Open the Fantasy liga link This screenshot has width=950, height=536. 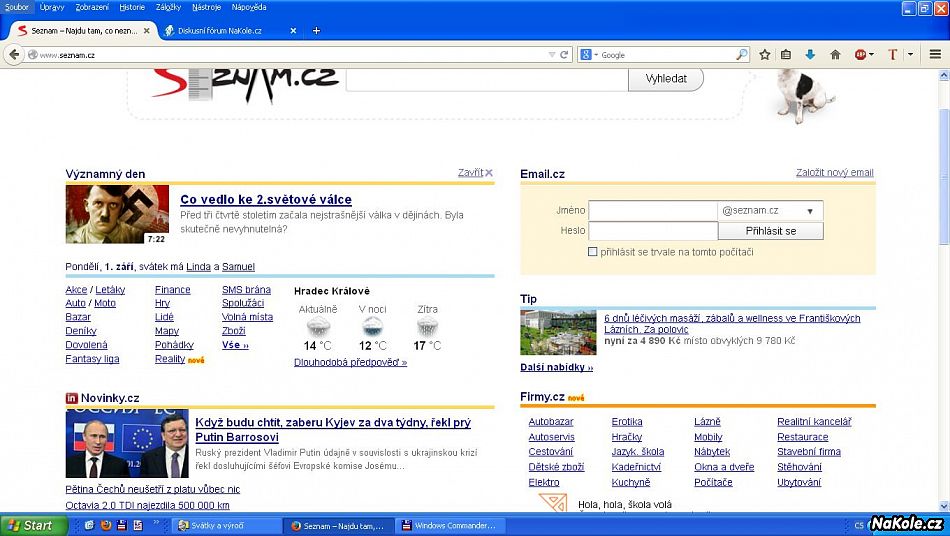click(x=92, y=359)
